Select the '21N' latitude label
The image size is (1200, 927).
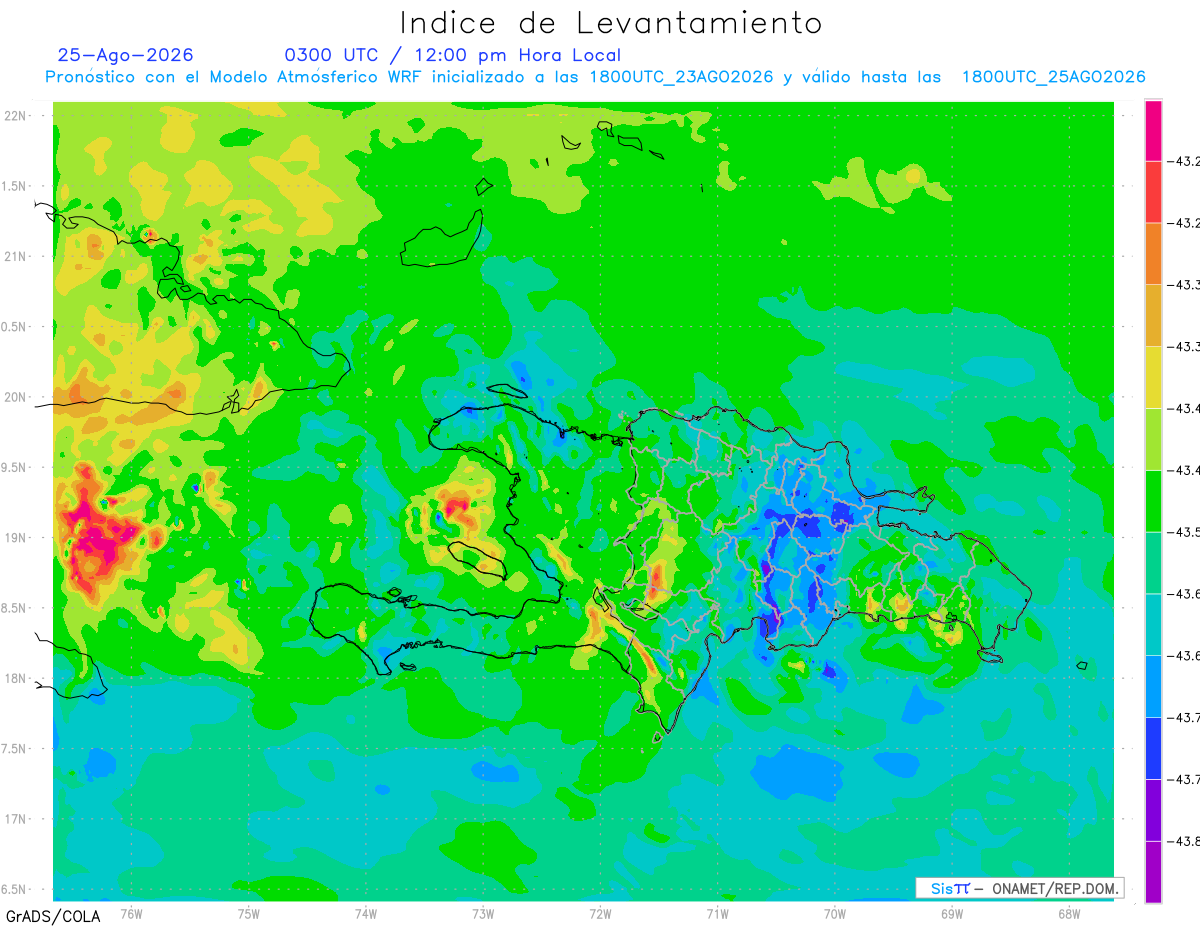click(x=17, y=257)
